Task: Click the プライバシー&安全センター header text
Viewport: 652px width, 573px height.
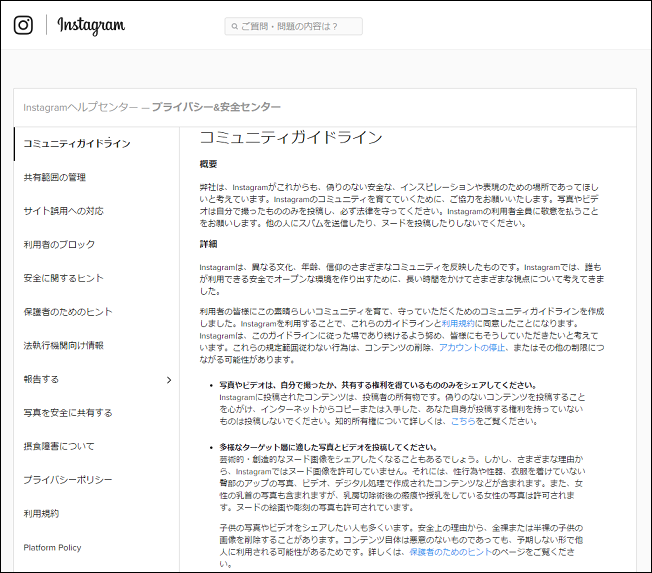Action: click(x=216, y=107)
